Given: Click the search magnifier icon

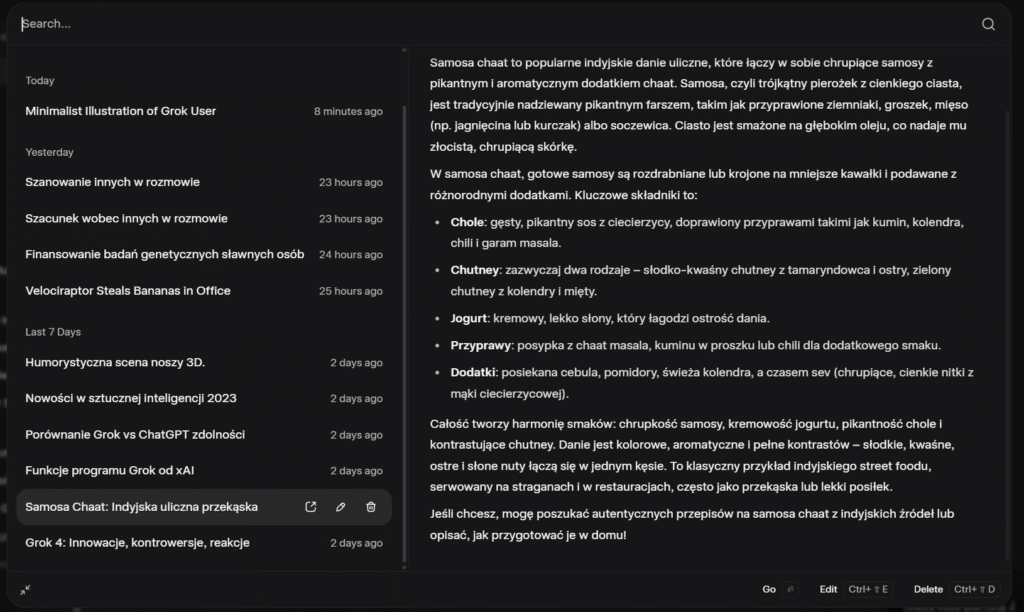Looking at the screenshot, I should (988, 24).
